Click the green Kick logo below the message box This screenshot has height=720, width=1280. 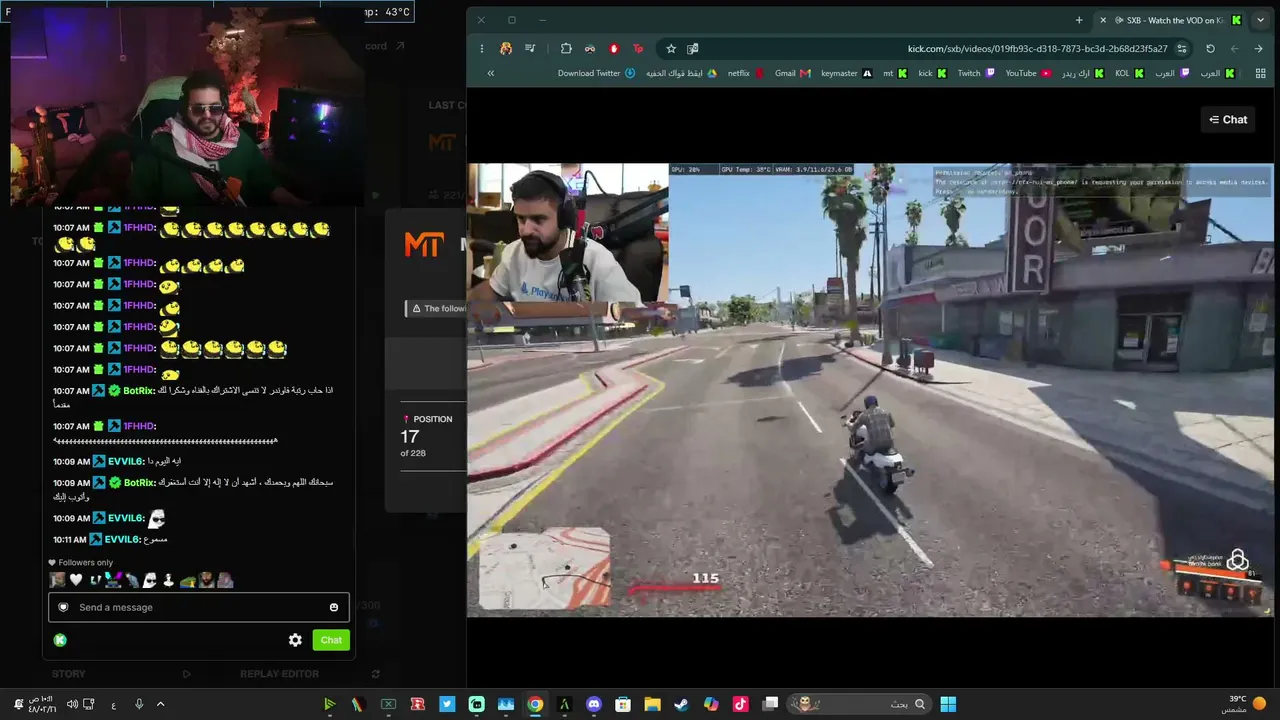[60, 640]
